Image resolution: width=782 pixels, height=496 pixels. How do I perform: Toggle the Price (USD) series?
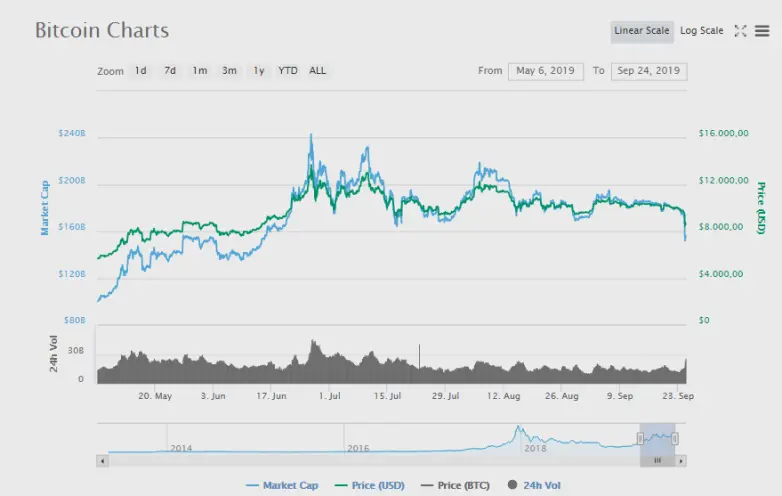pos(370,485)
